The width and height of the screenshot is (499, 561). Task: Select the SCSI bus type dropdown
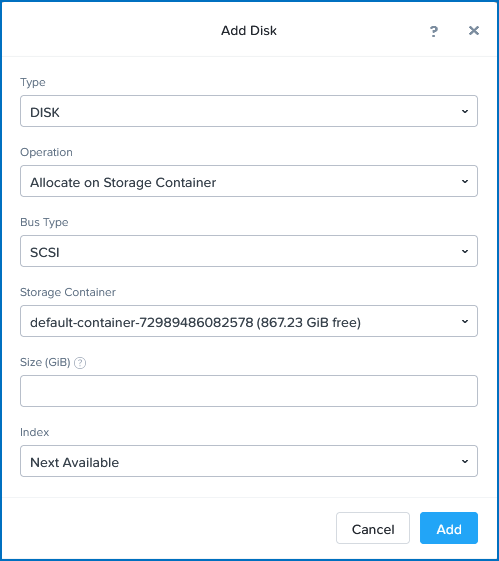[249, 251]
